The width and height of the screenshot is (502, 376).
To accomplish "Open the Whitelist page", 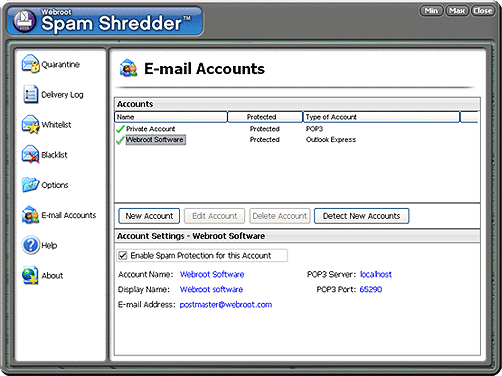I will coord(56,125).
